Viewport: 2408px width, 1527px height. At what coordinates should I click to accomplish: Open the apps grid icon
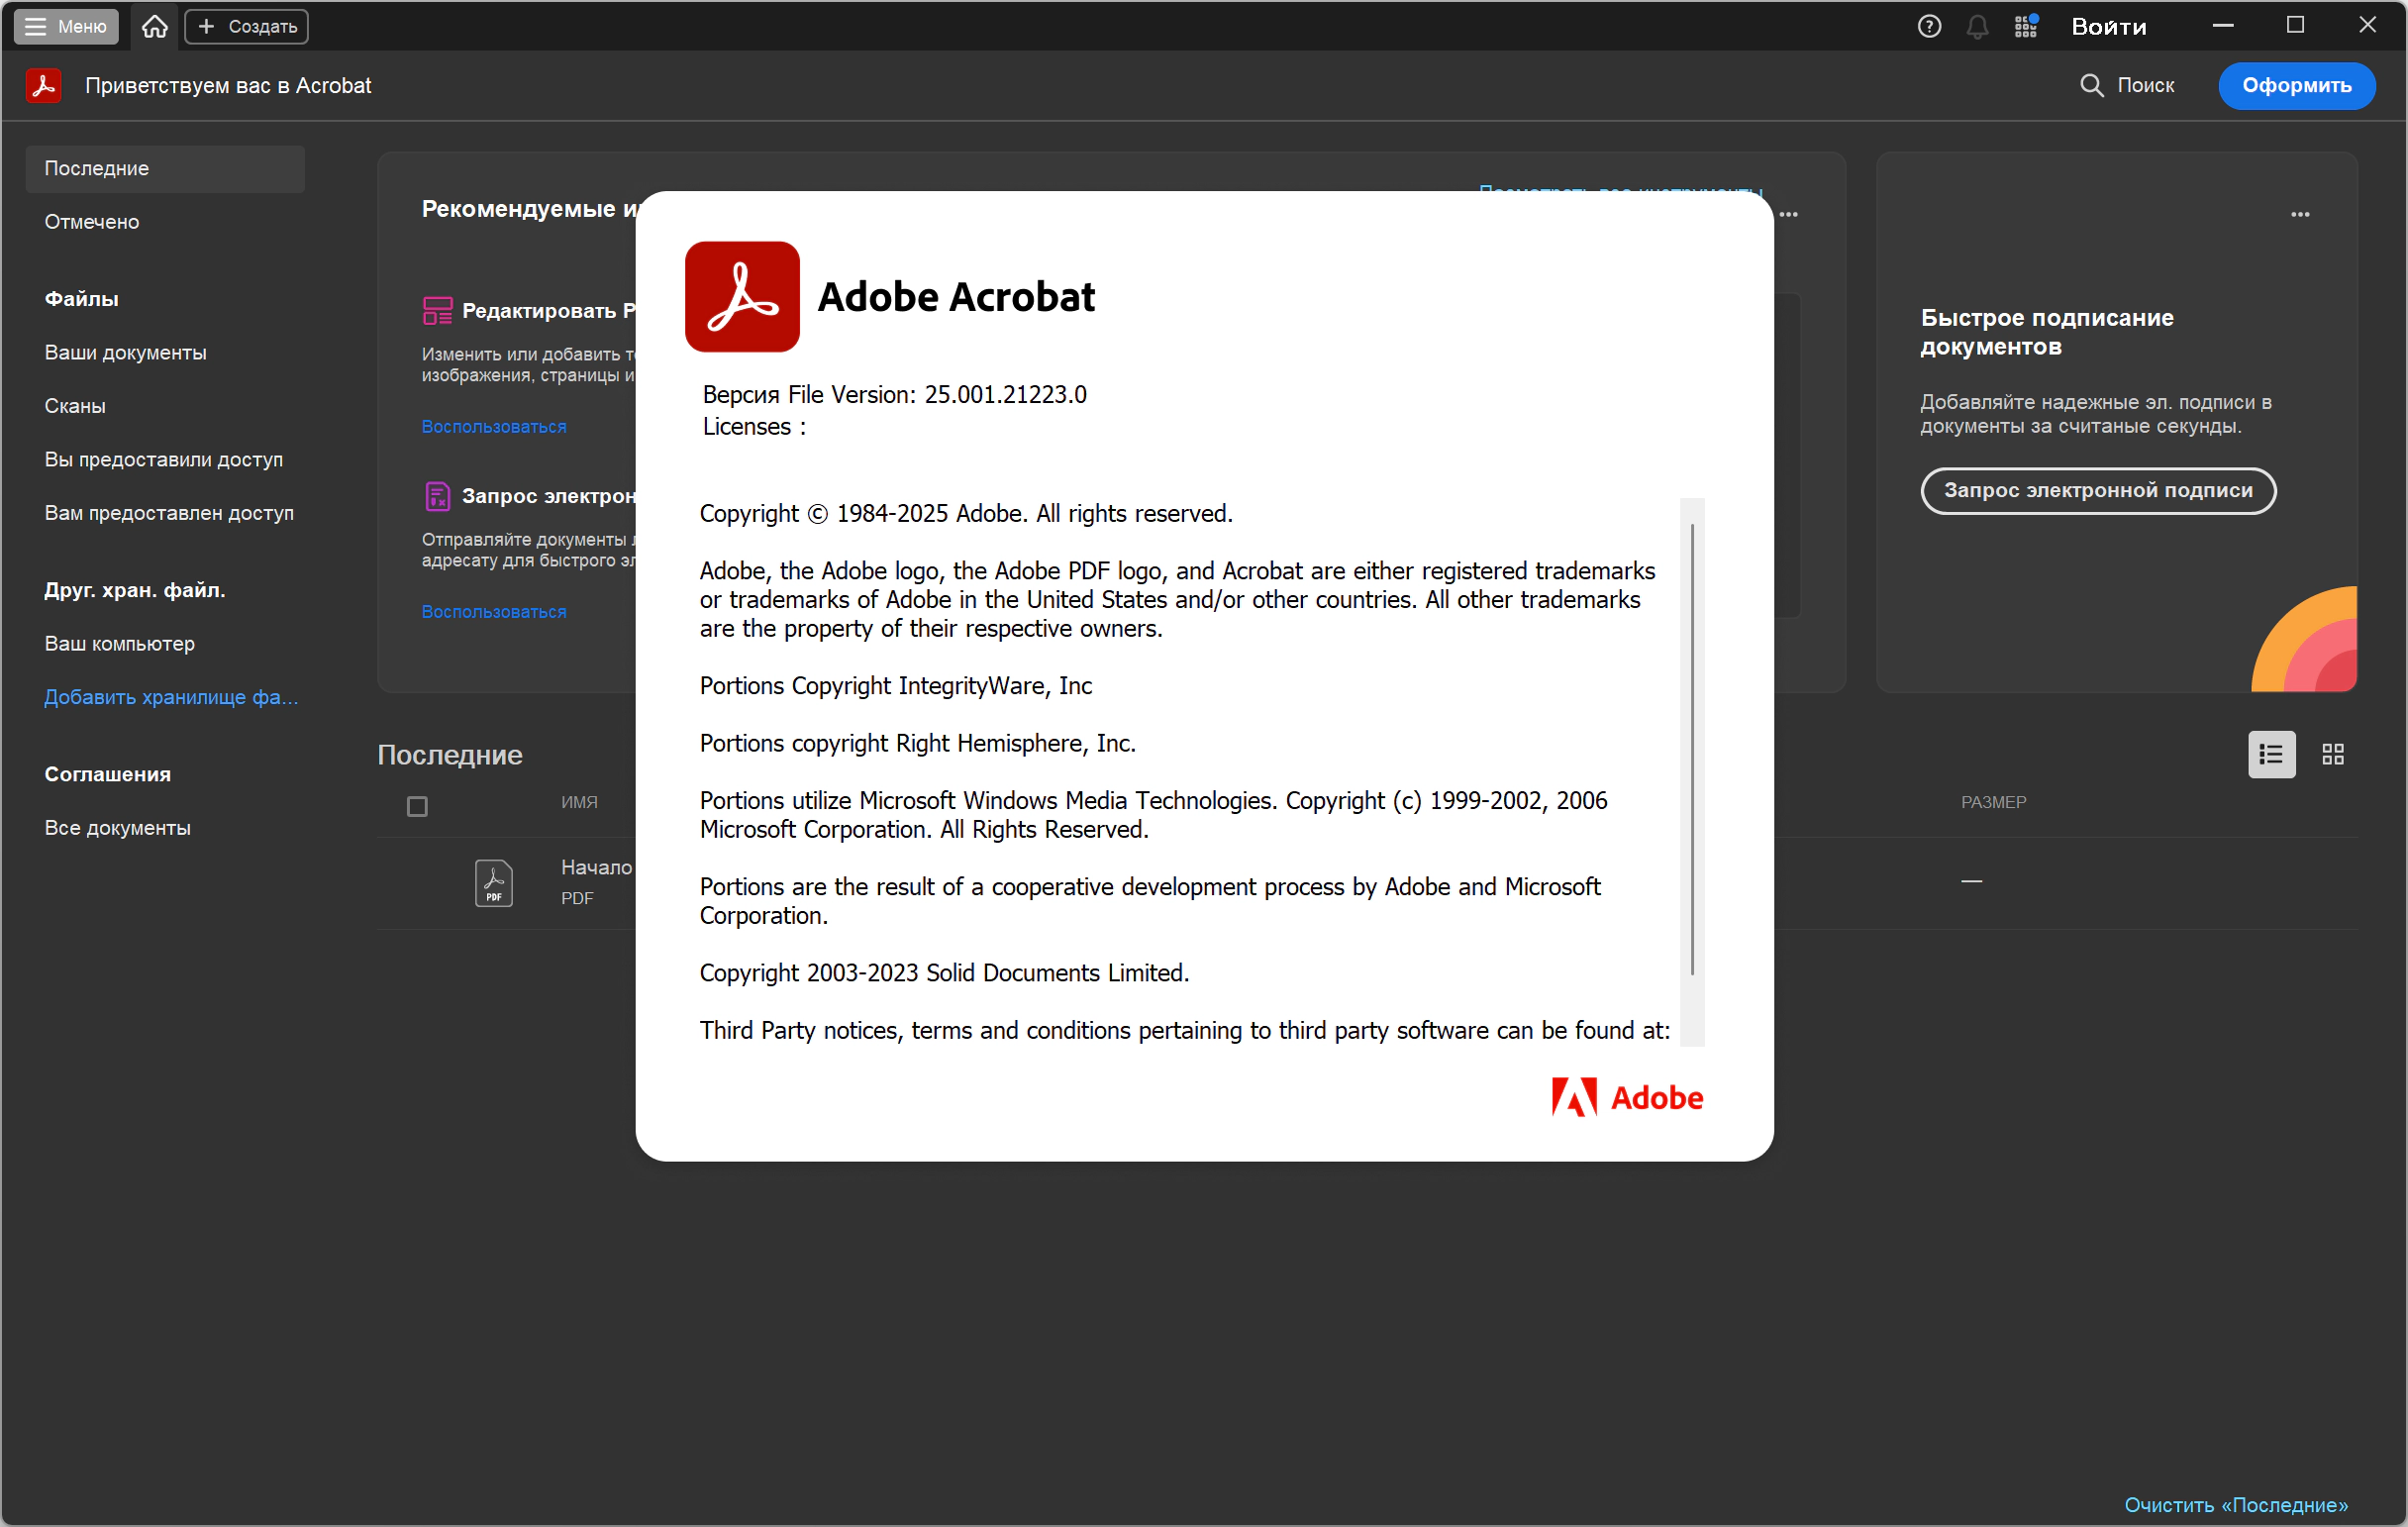point(2025,26)
